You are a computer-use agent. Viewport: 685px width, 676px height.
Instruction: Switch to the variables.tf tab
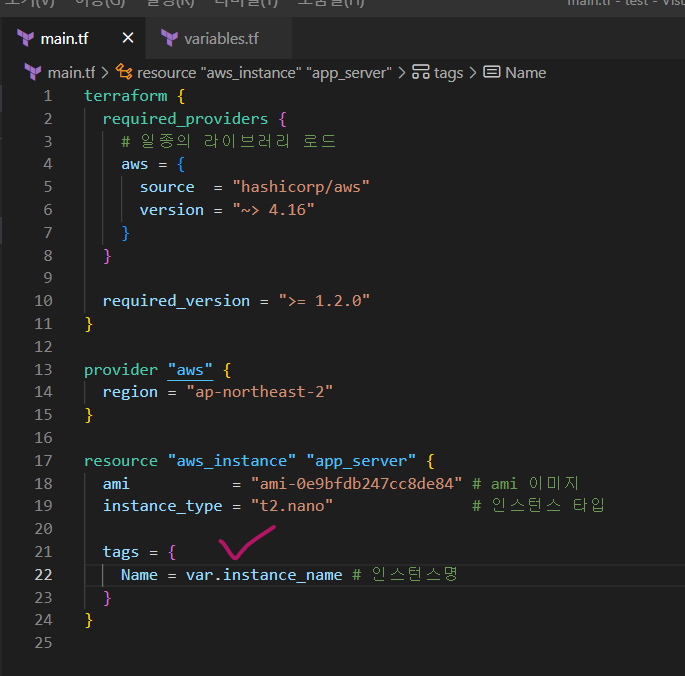coord(222,39)
